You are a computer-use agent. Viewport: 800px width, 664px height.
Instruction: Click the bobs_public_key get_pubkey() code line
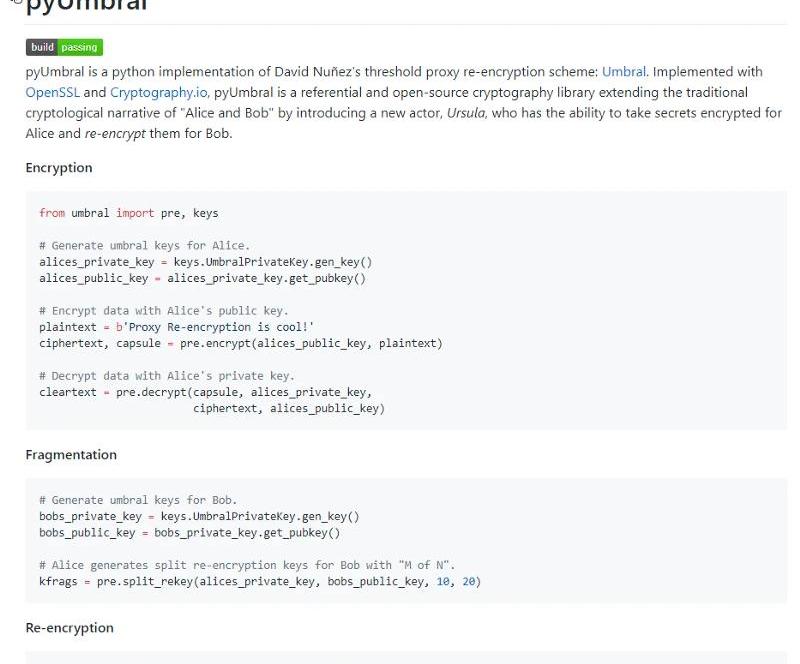point(190,533)
